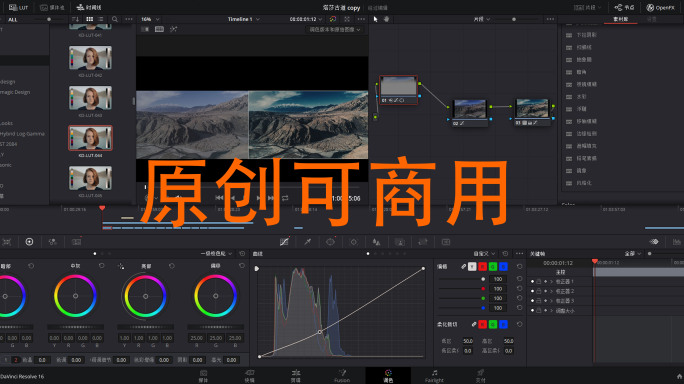Switch to the Media page tab
The width and height of the screenshot is (684, 384).
tap(203, 376)
